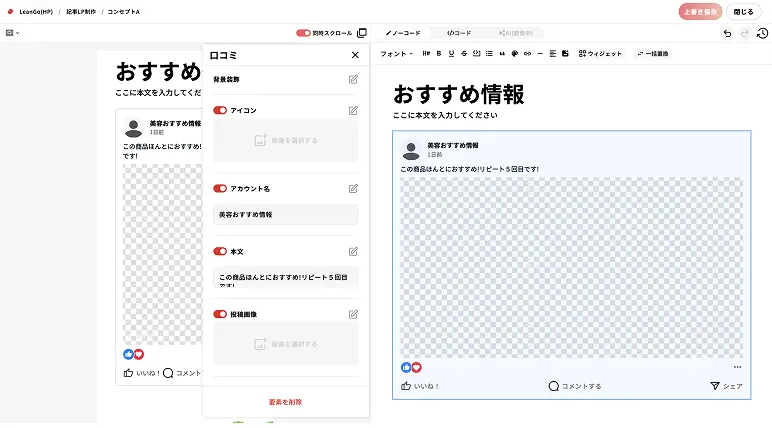772x428 pixels.
Task: Toggle the アカウント名 switch
Action: click(220, 189)
